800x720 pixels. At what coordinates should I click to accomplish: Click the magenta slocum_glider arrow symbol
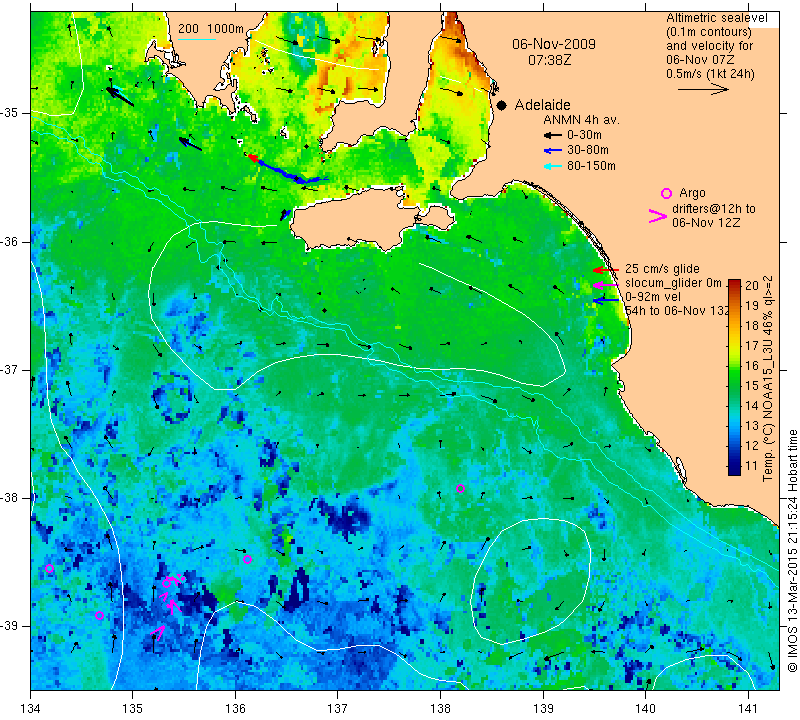606,284
